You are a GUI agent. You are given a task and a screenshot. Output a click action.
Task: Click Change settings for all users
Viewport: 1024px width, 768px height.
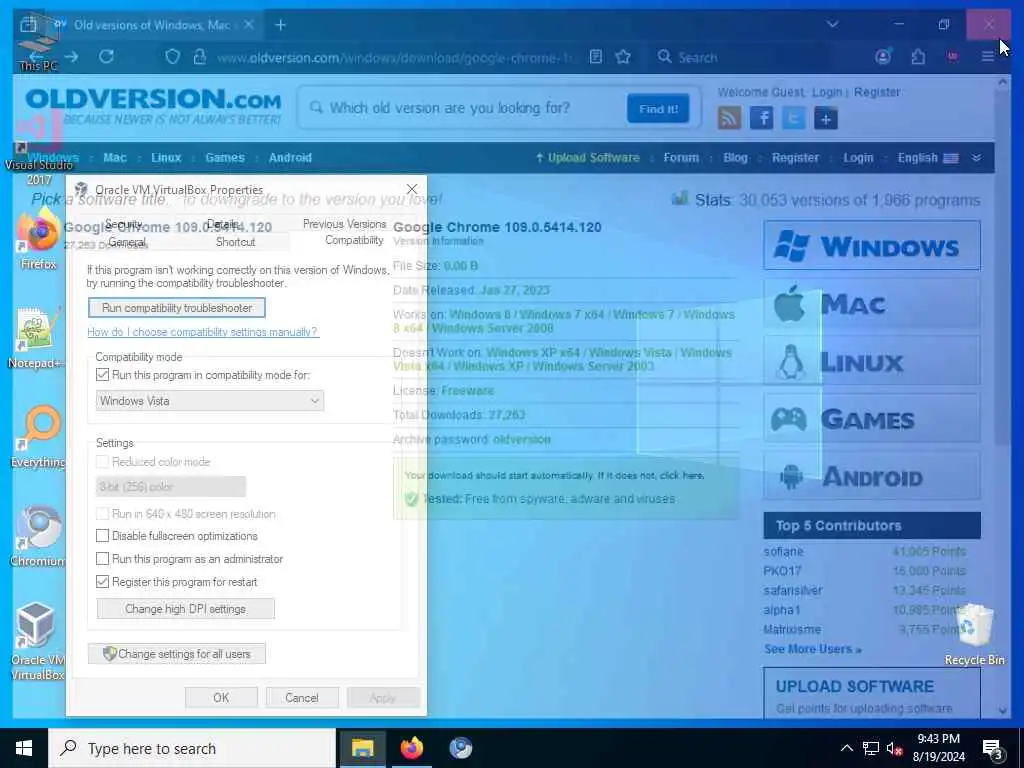(x=177, y=654)
